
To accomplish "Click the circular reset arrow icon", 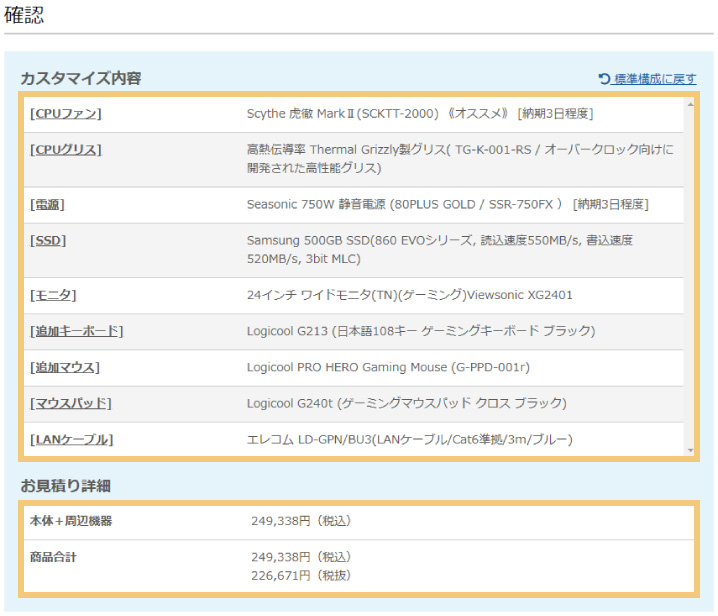I will click(604, 79).
